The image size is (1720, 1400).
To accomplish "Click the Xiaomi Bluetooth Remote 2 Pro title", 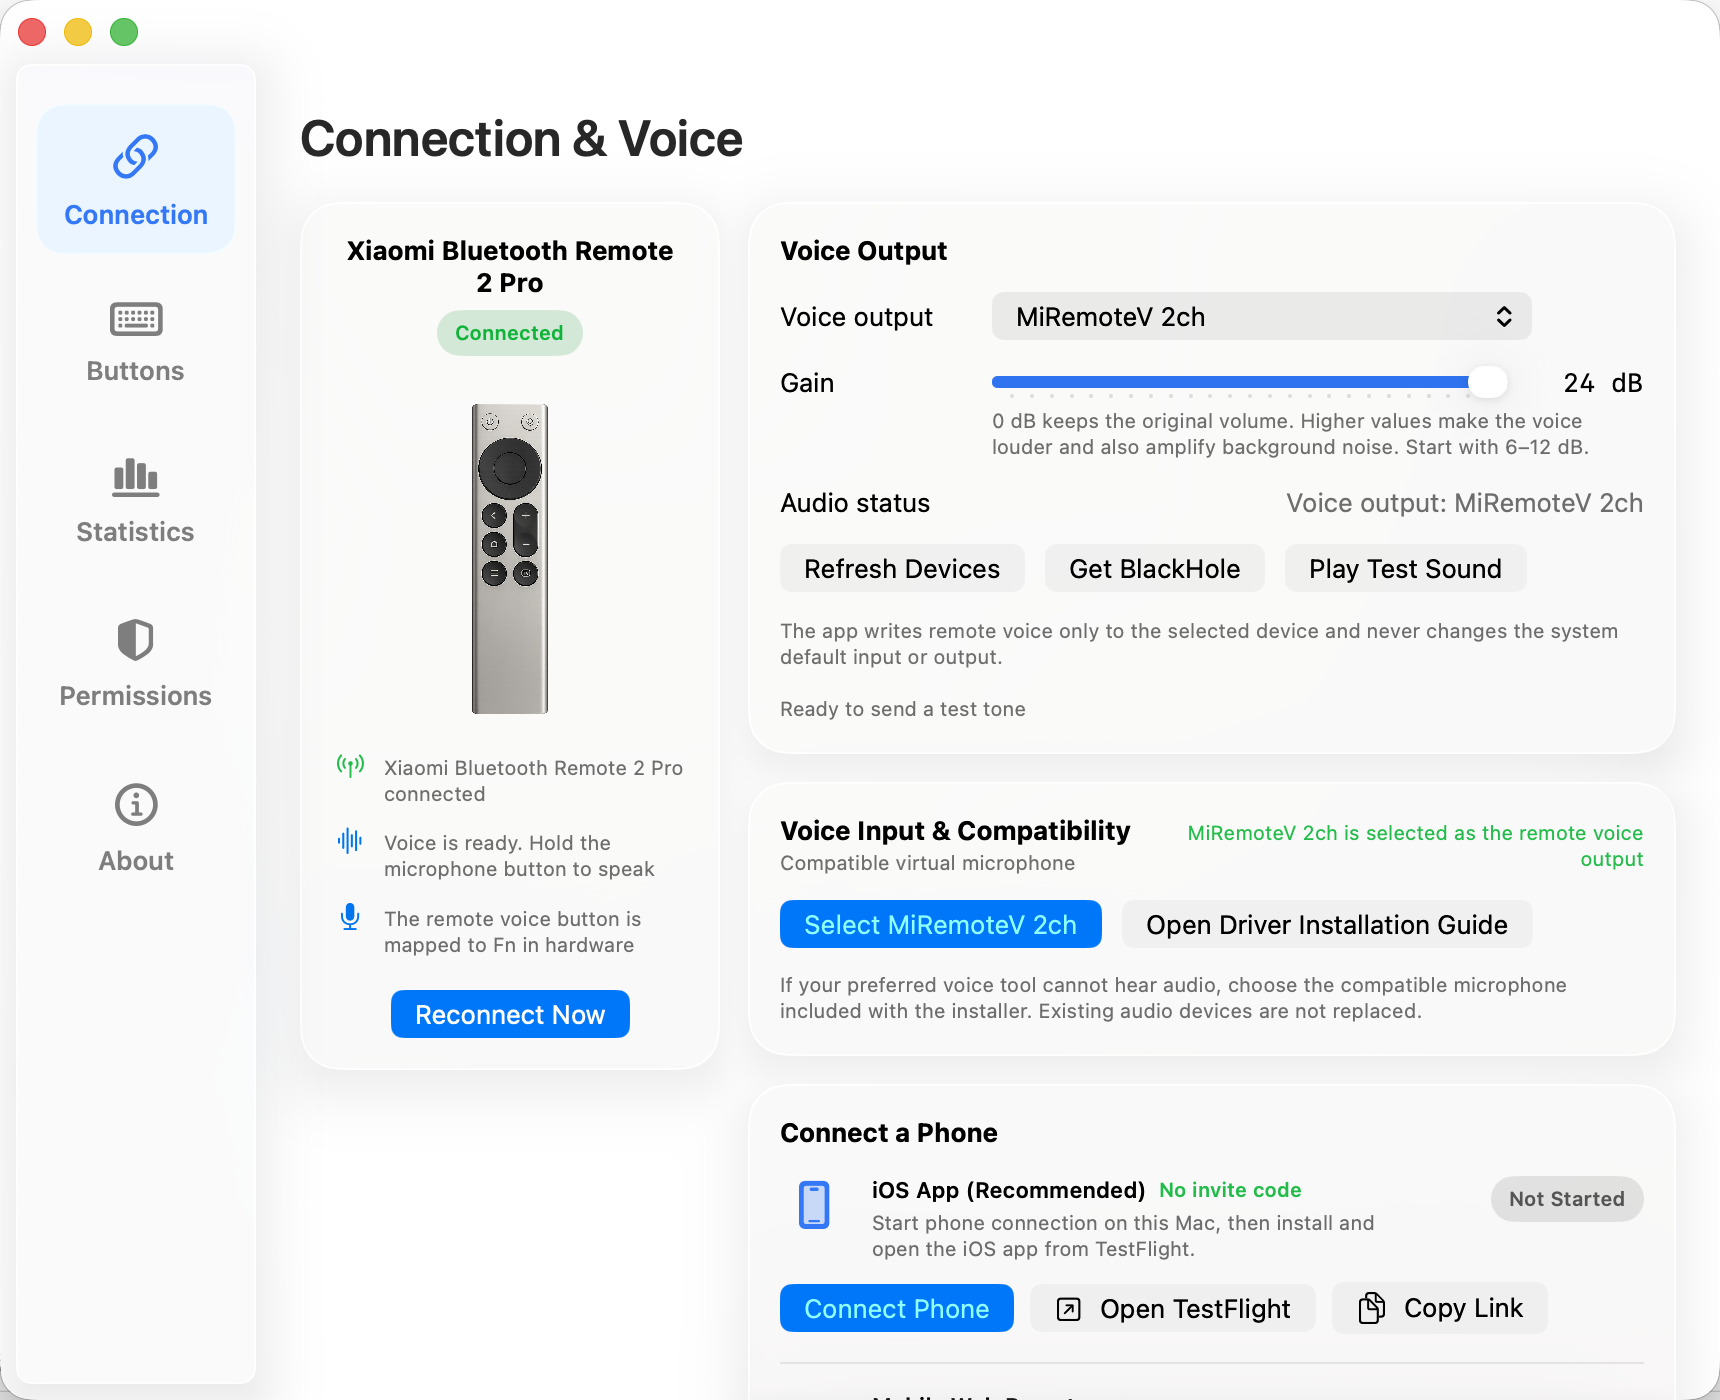I will [510, 266].
